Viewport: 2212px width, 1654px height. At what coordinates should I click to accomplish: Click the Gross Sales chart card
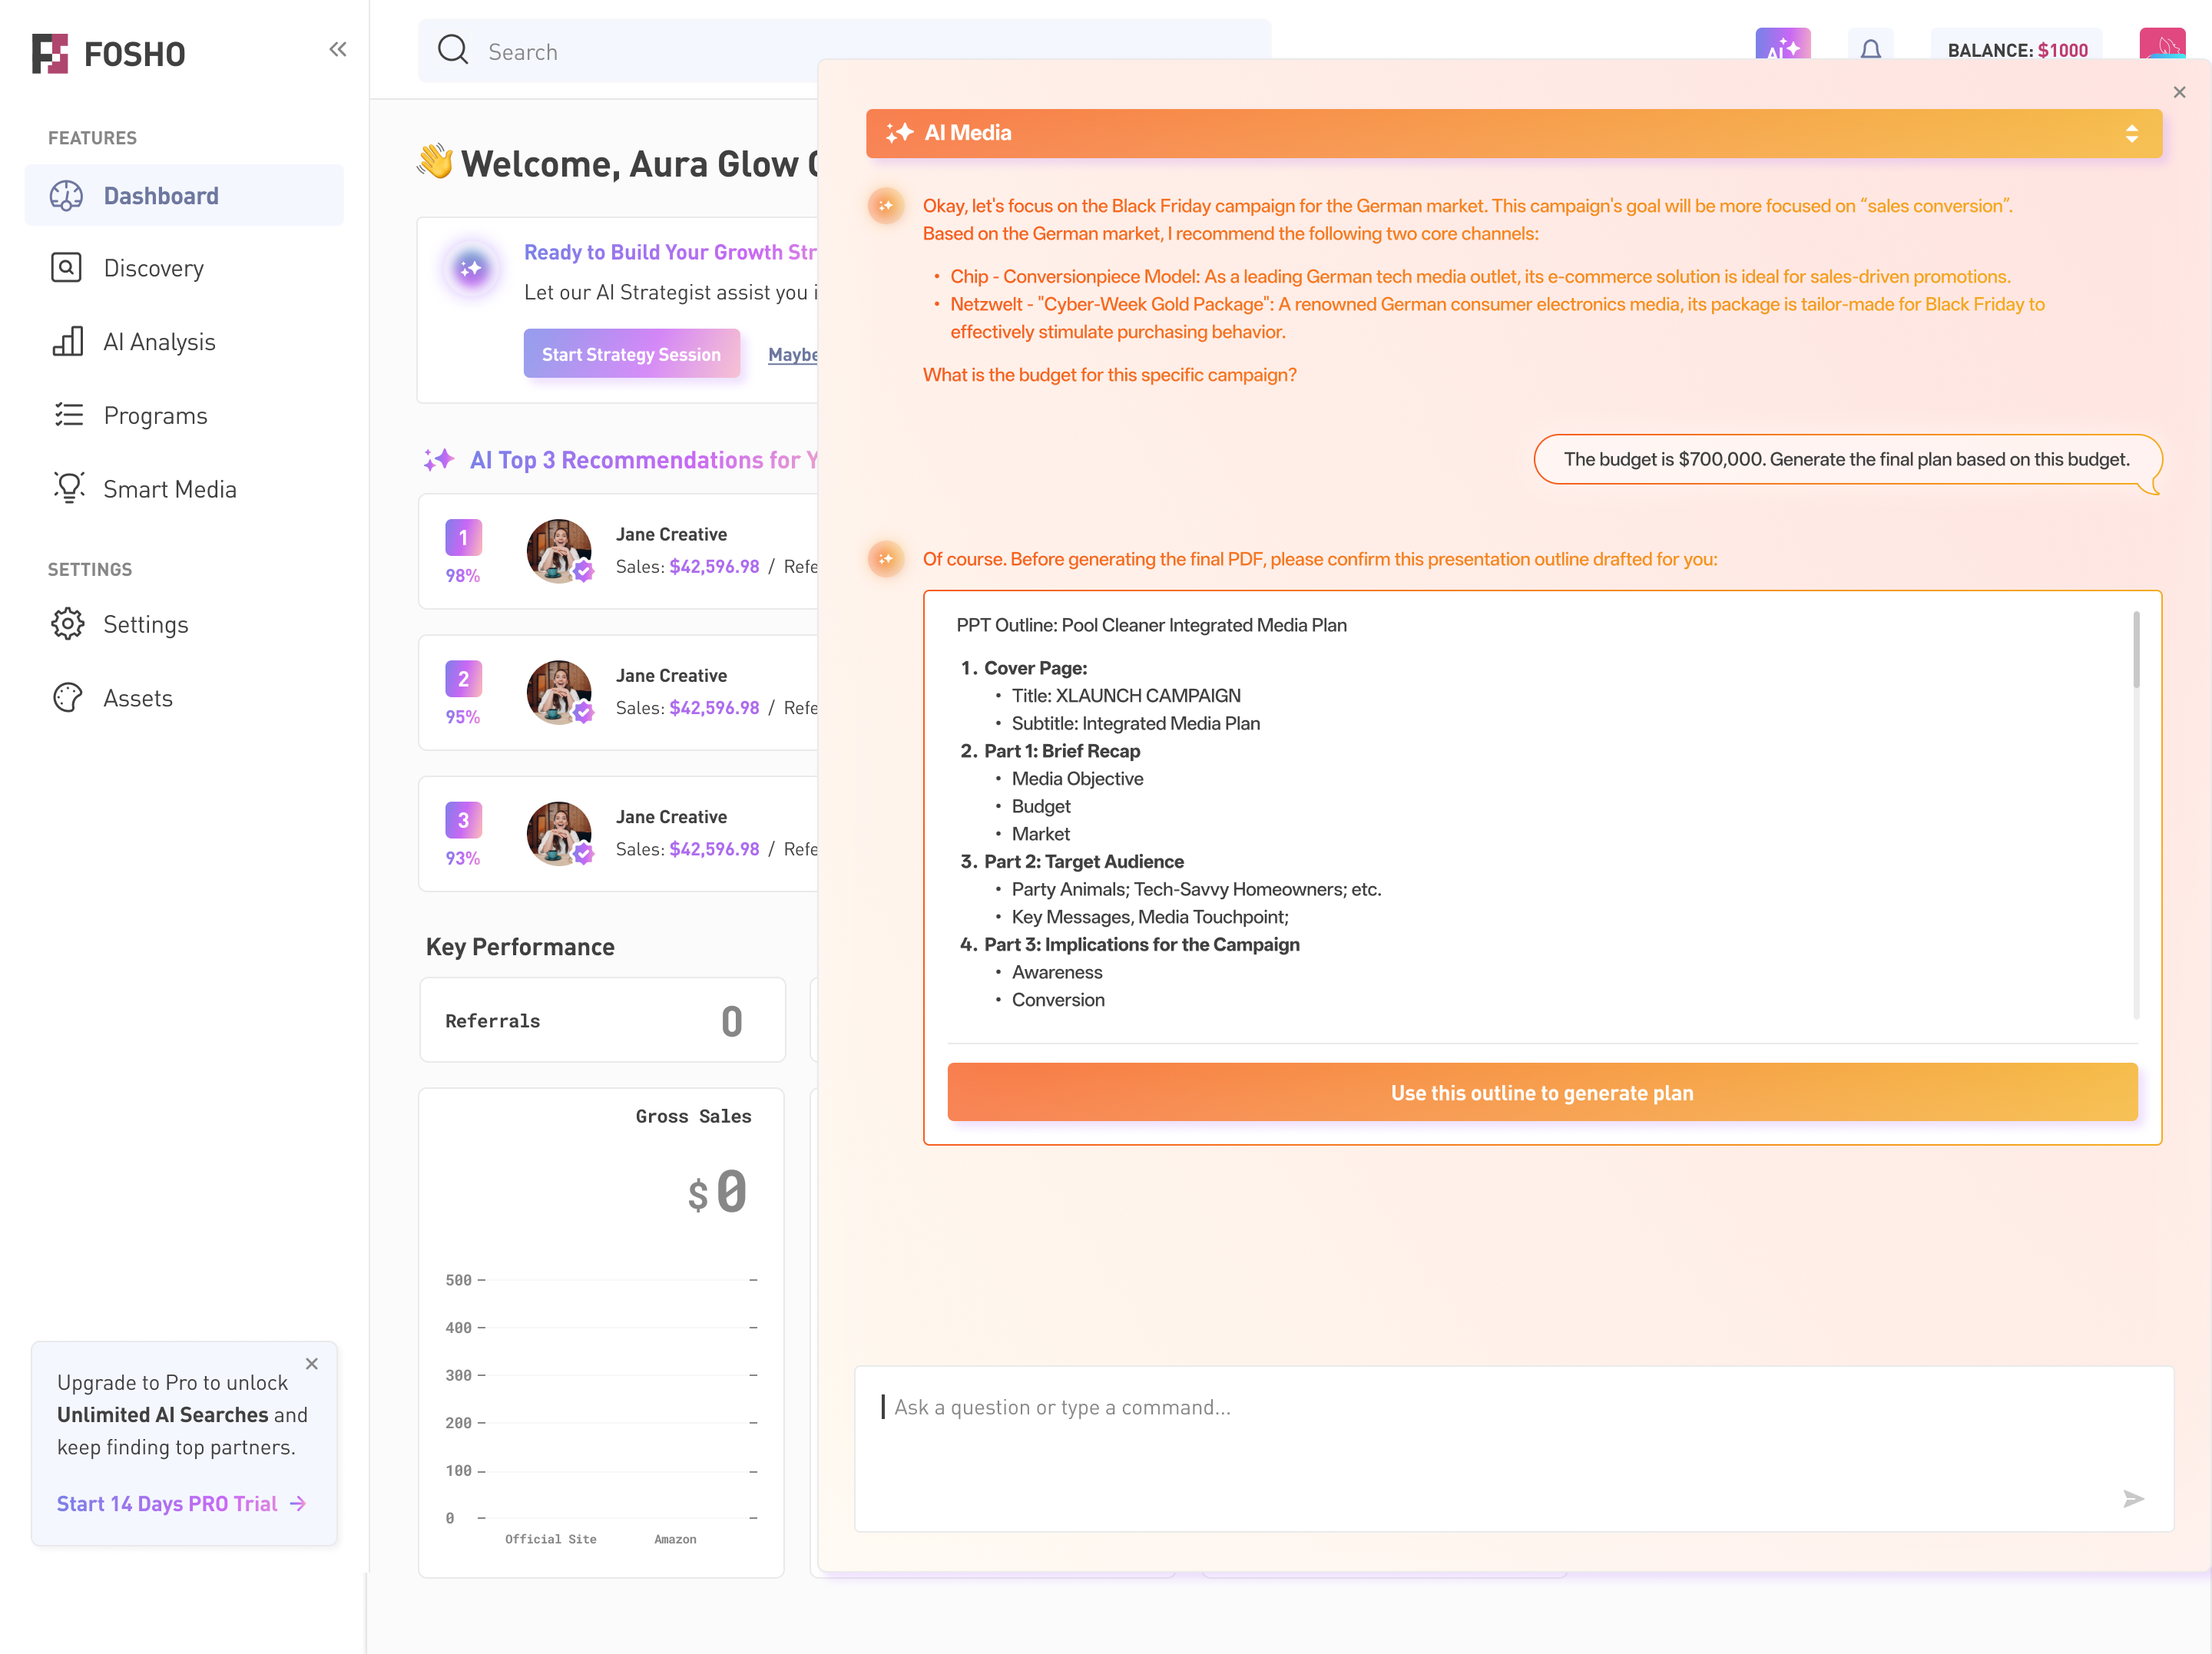[601, 1332]
